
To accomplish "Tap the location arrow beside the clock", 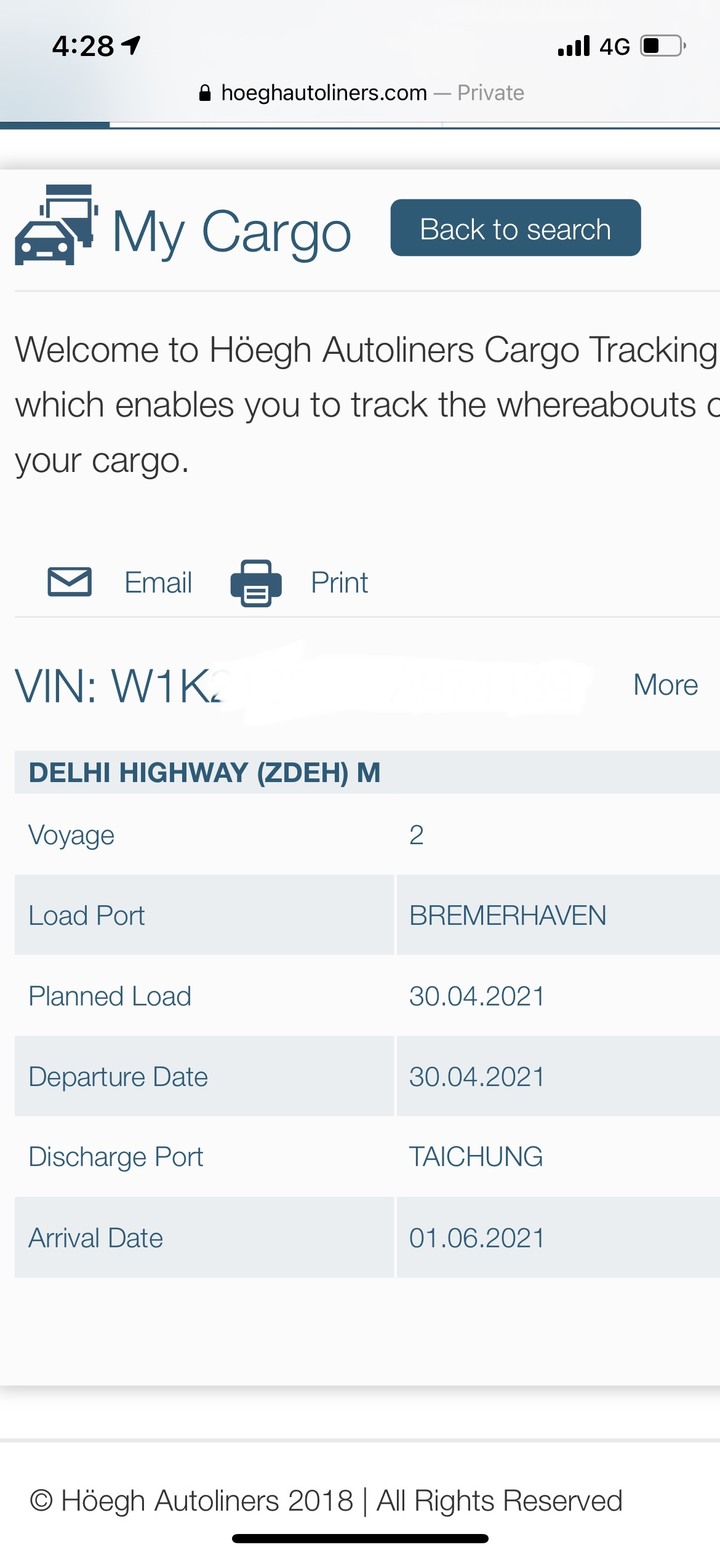I will [x=131, y=45].
